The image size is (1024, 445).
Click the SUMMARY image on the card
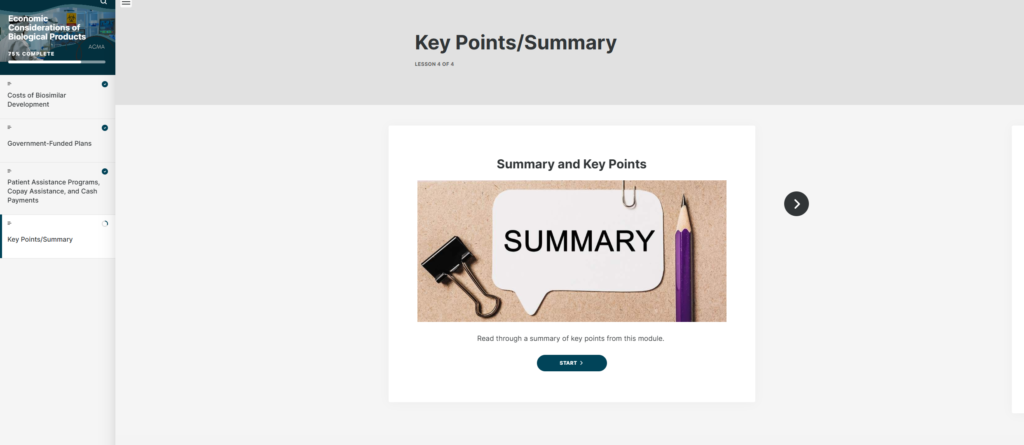571,251
